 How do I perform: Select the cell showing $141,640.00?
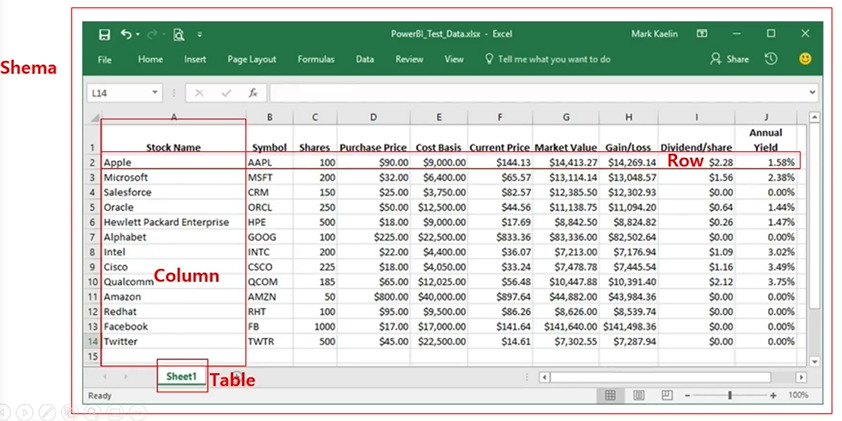(566, 326)
